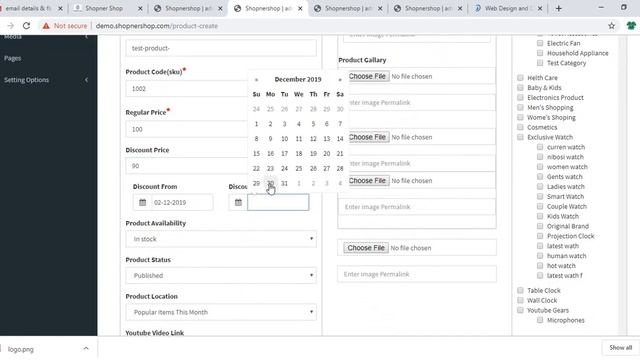Click Show all downloads button
The width and height of the screenshot is (640, 360).
click(x=620, y=348)
